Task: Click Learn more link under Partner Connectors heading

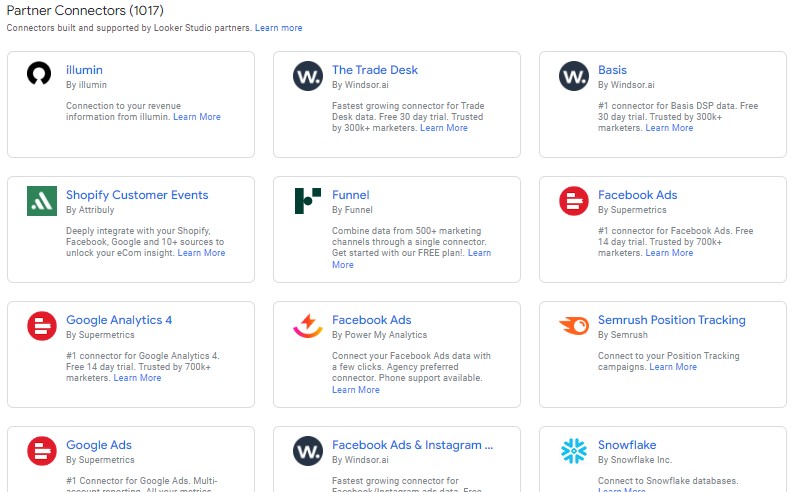Action: (279, 28)
